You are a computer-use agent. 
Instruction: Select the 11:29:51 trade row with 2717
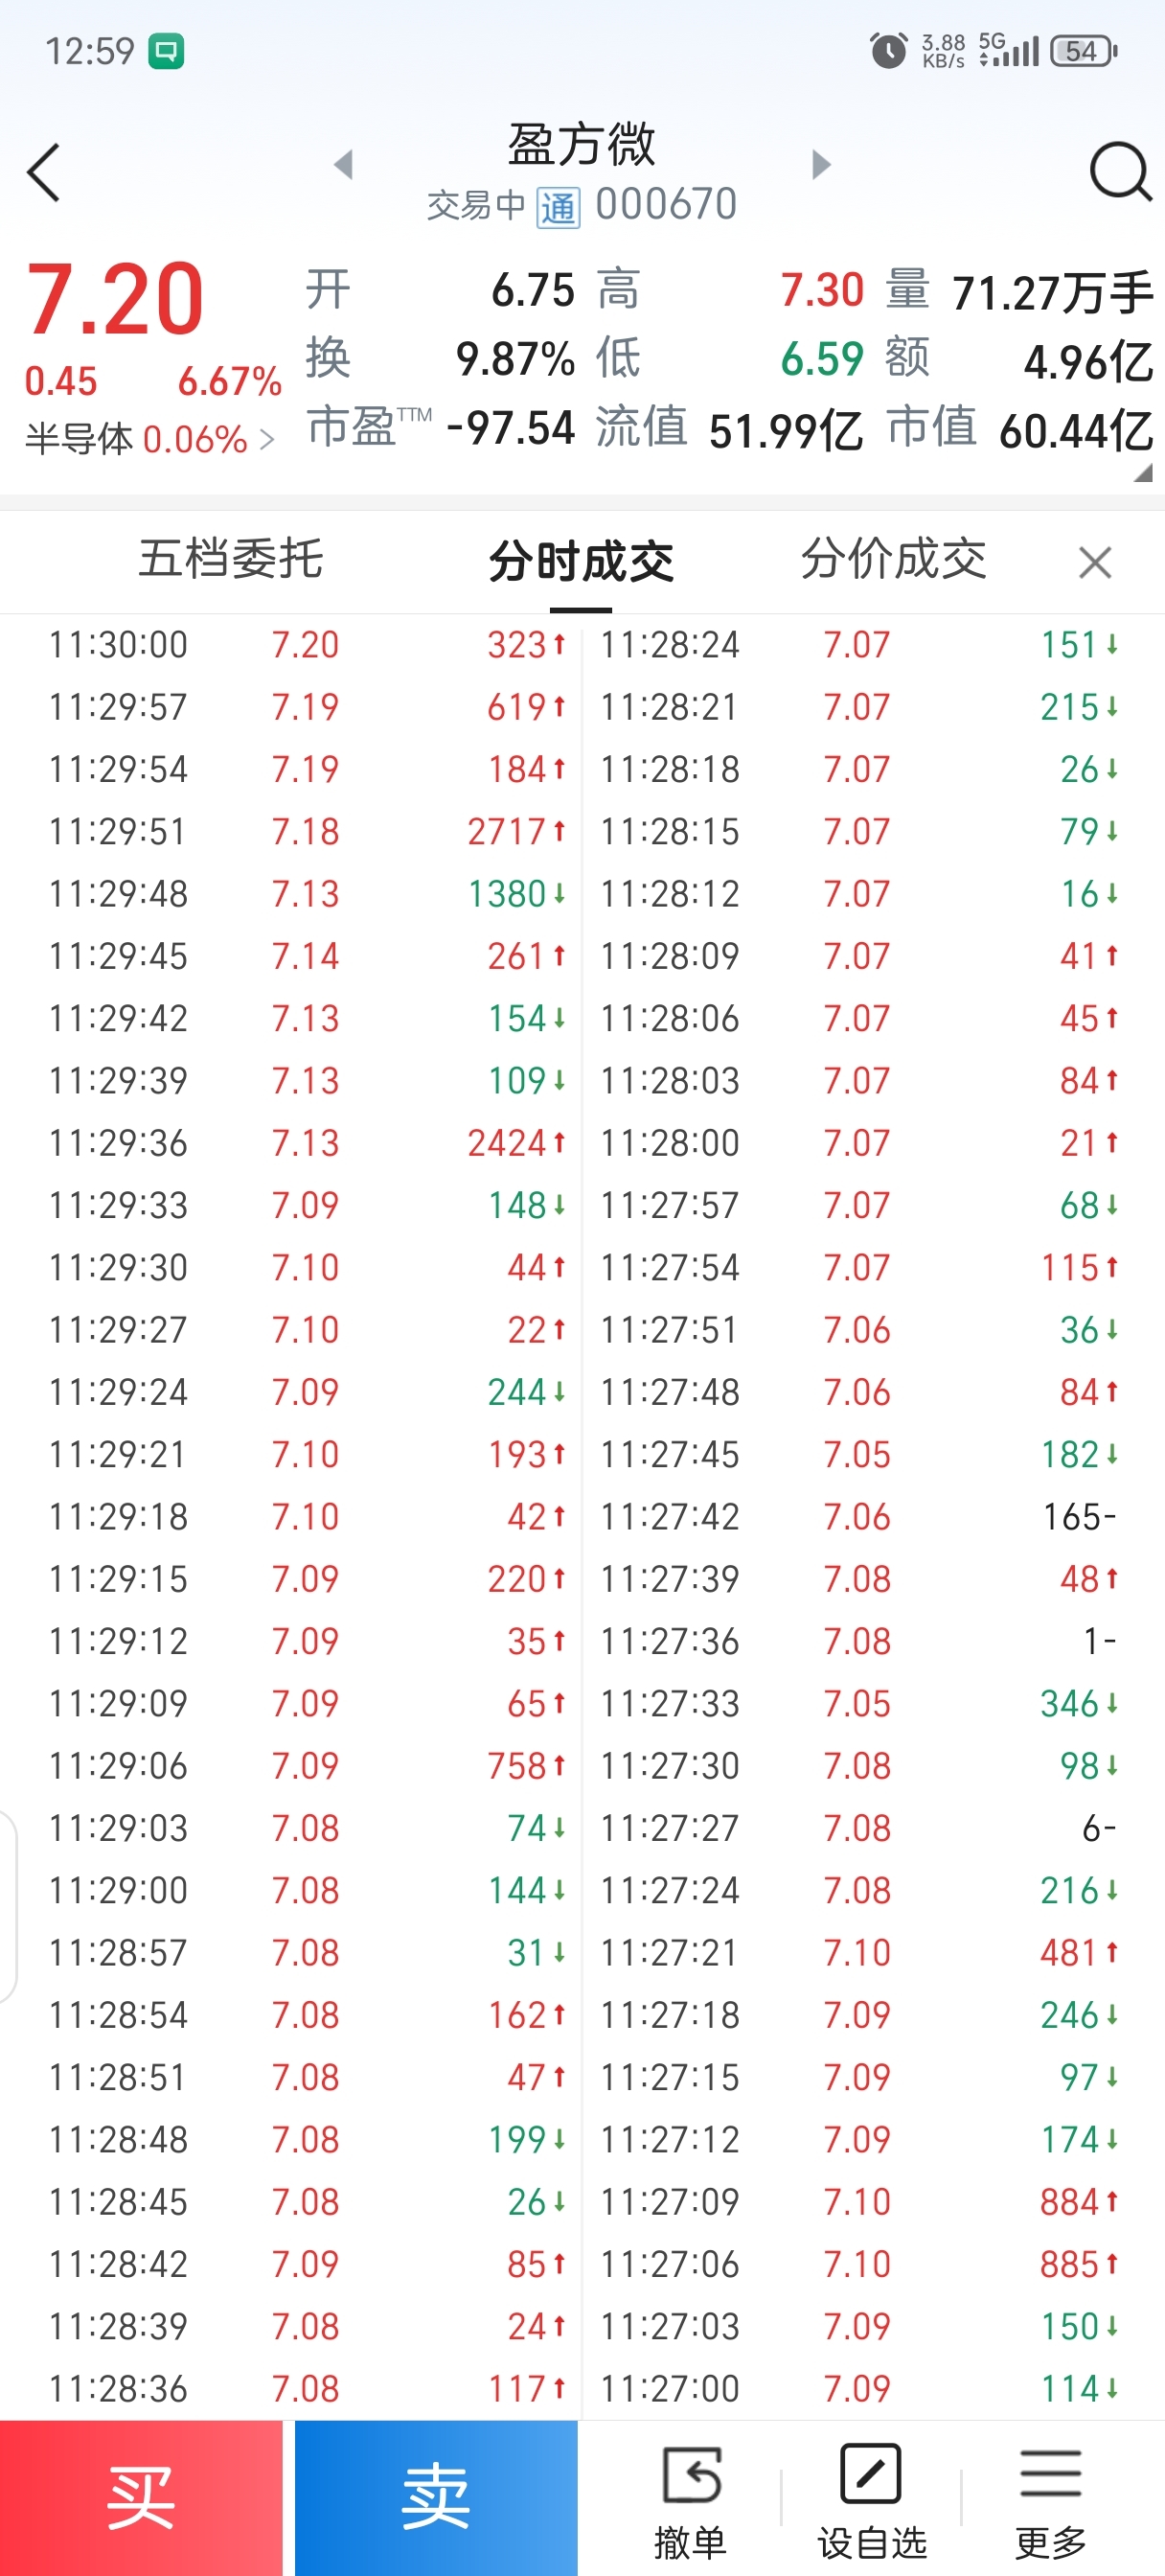click(308, 831)
